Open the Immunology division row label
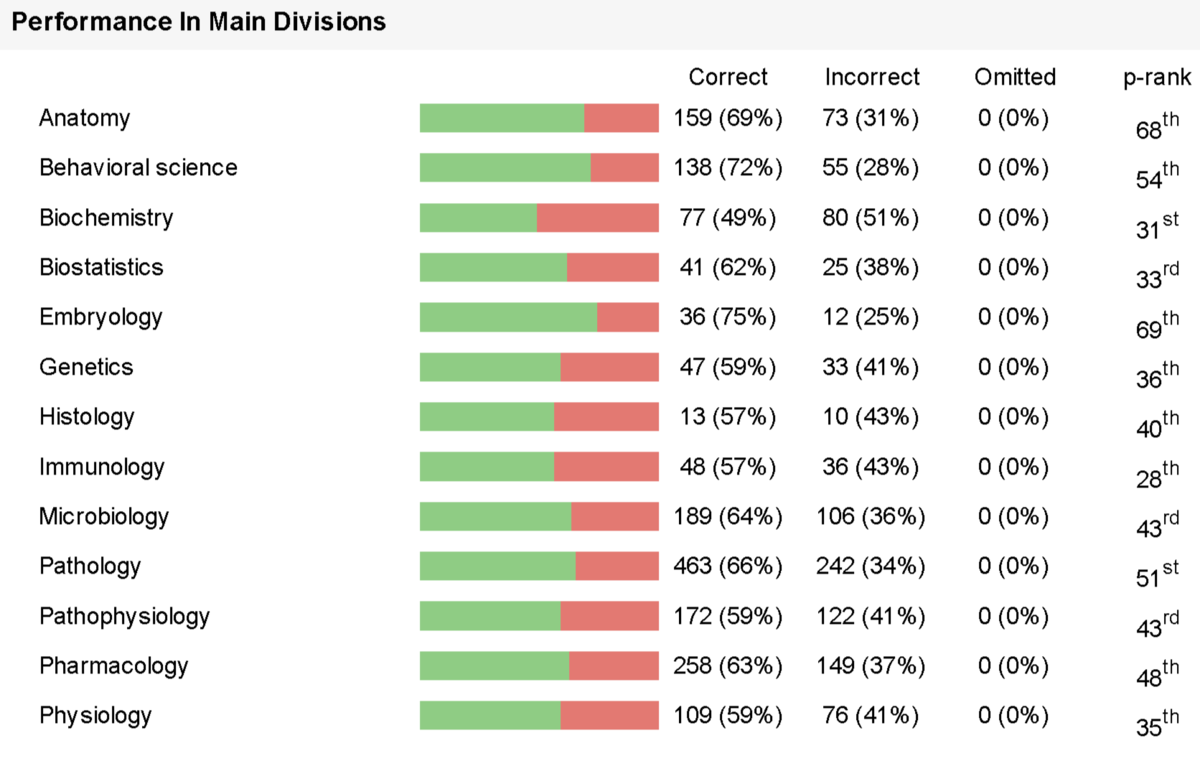This screenshot has width=1200, height=761. coord(102,467)
